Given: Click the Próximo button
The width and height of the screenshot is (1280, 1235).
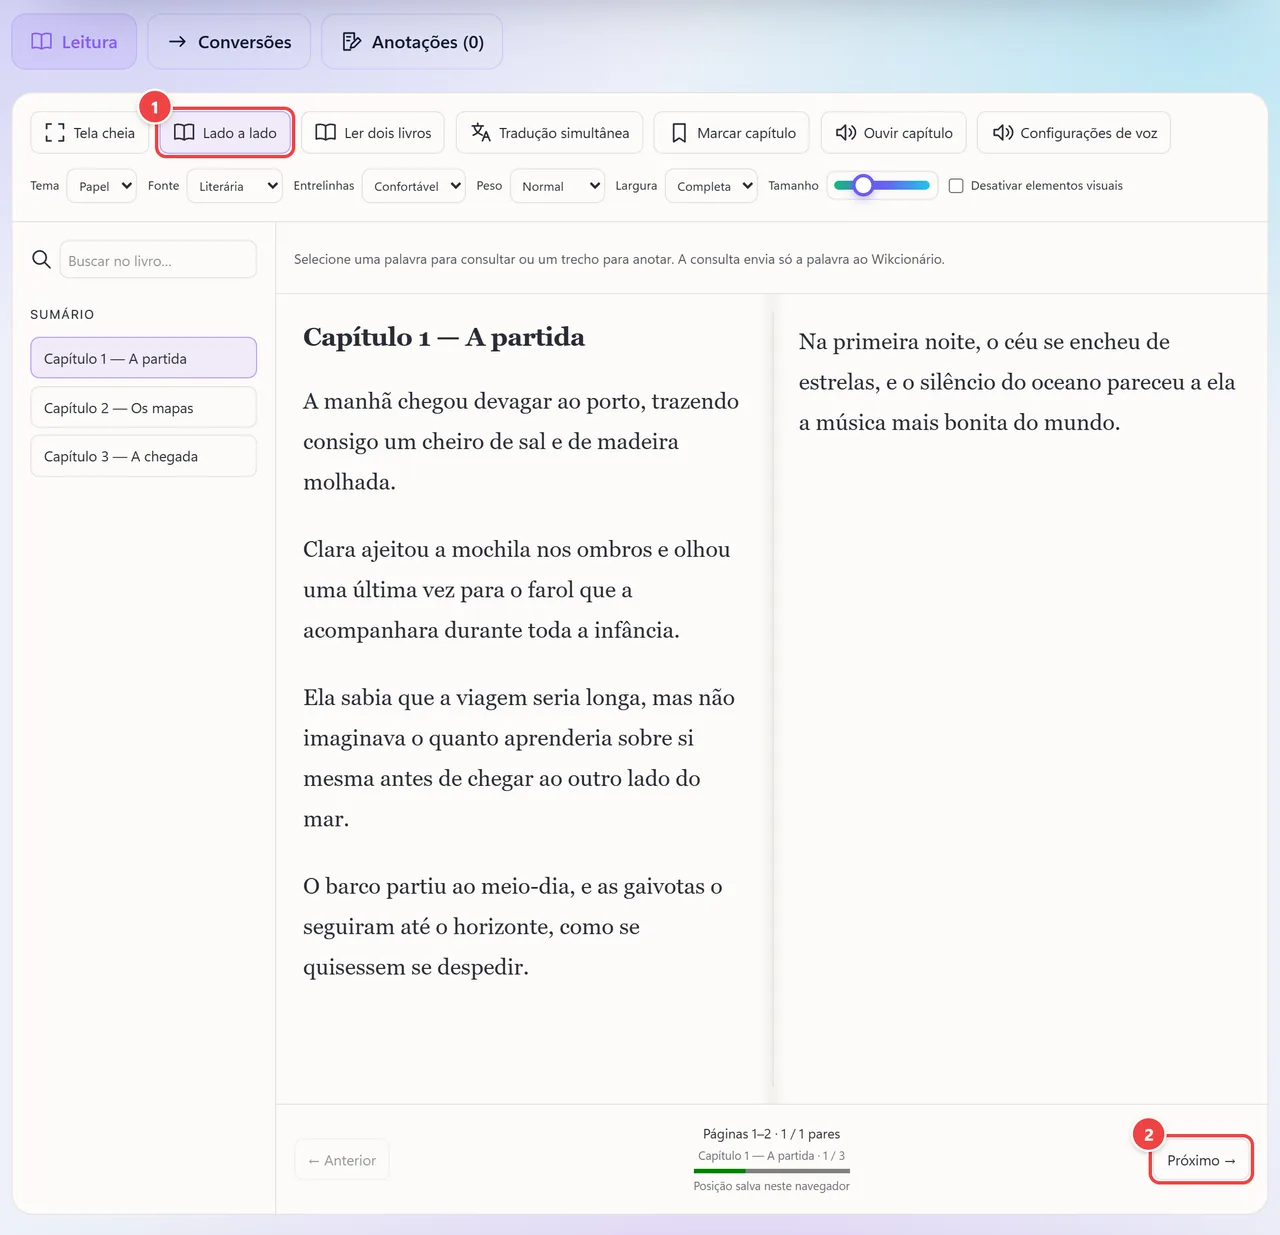Looking at the screenshot, I should pos(1201,1160).
